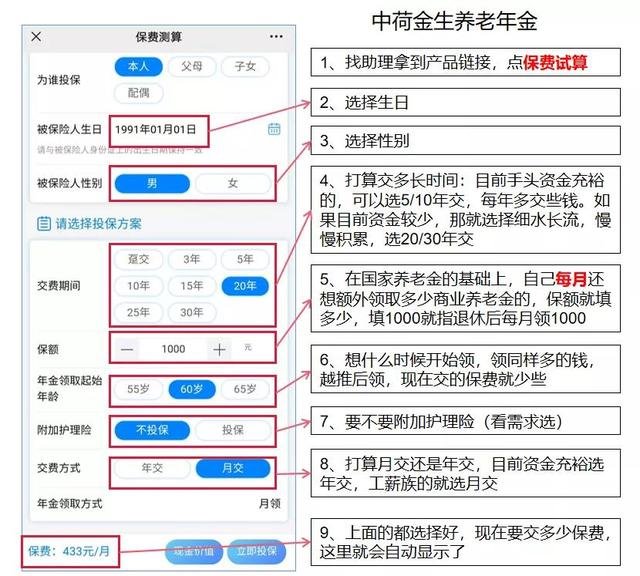Select 30年 payment period
This screenshot has width=640, height=576.
(x=191, y=312)
